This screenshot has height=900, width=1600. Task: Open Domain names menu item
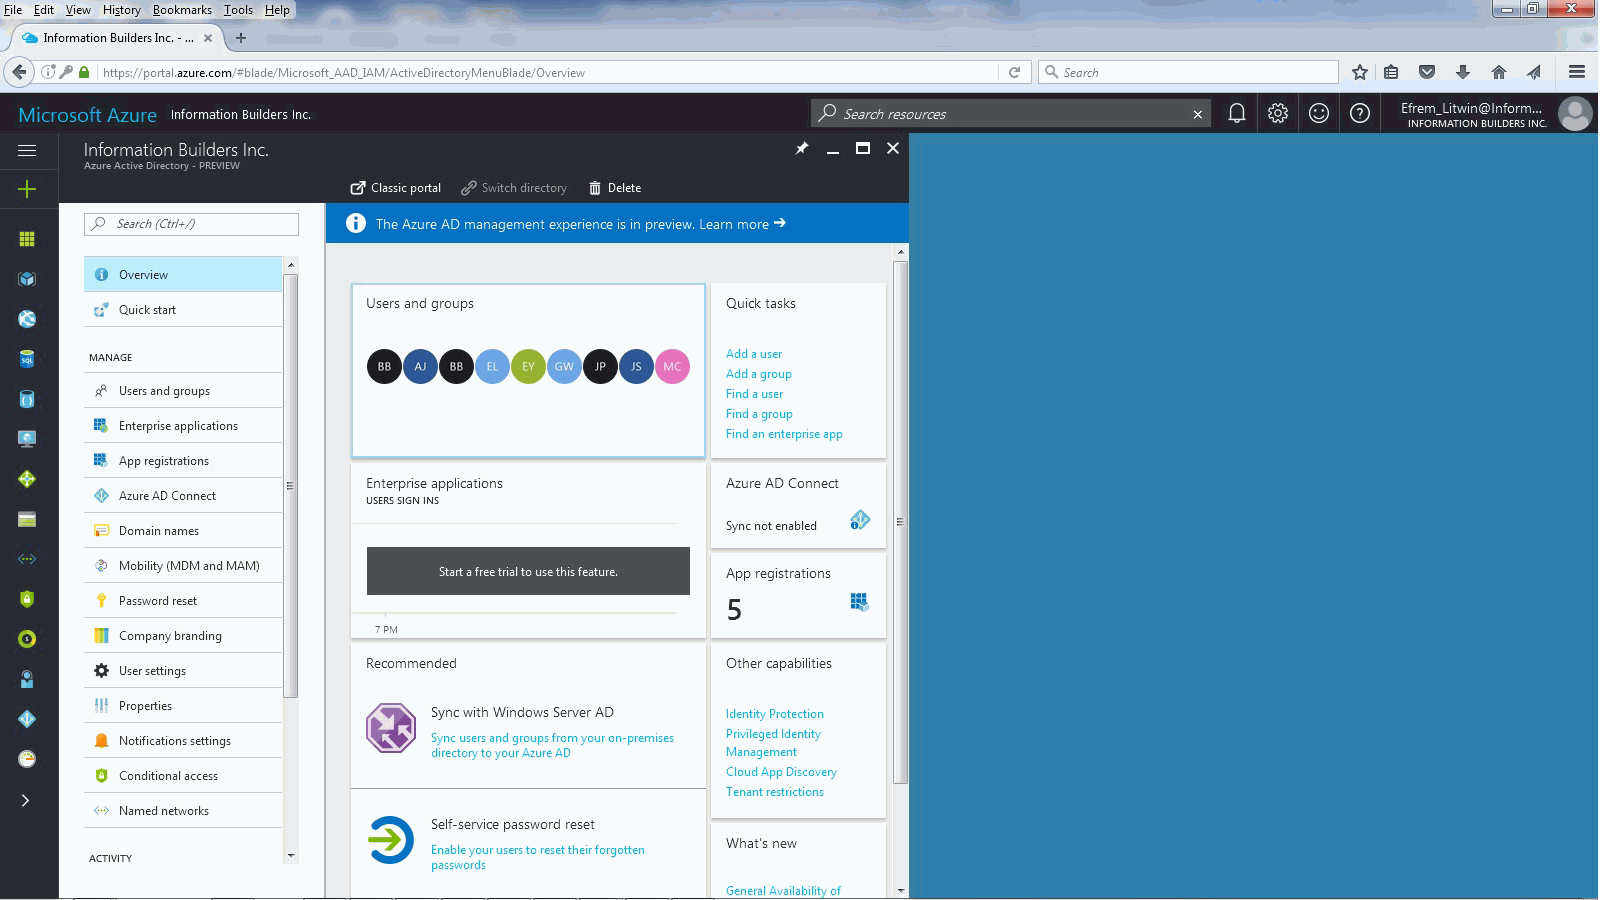click(x=183, y=530)
